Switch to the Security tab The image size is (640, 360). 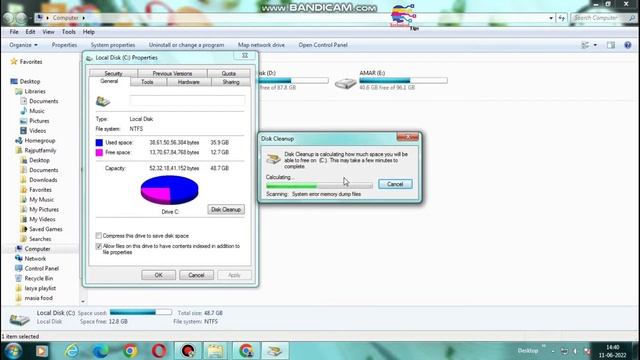pyautogui.click(x=113, y=73)
